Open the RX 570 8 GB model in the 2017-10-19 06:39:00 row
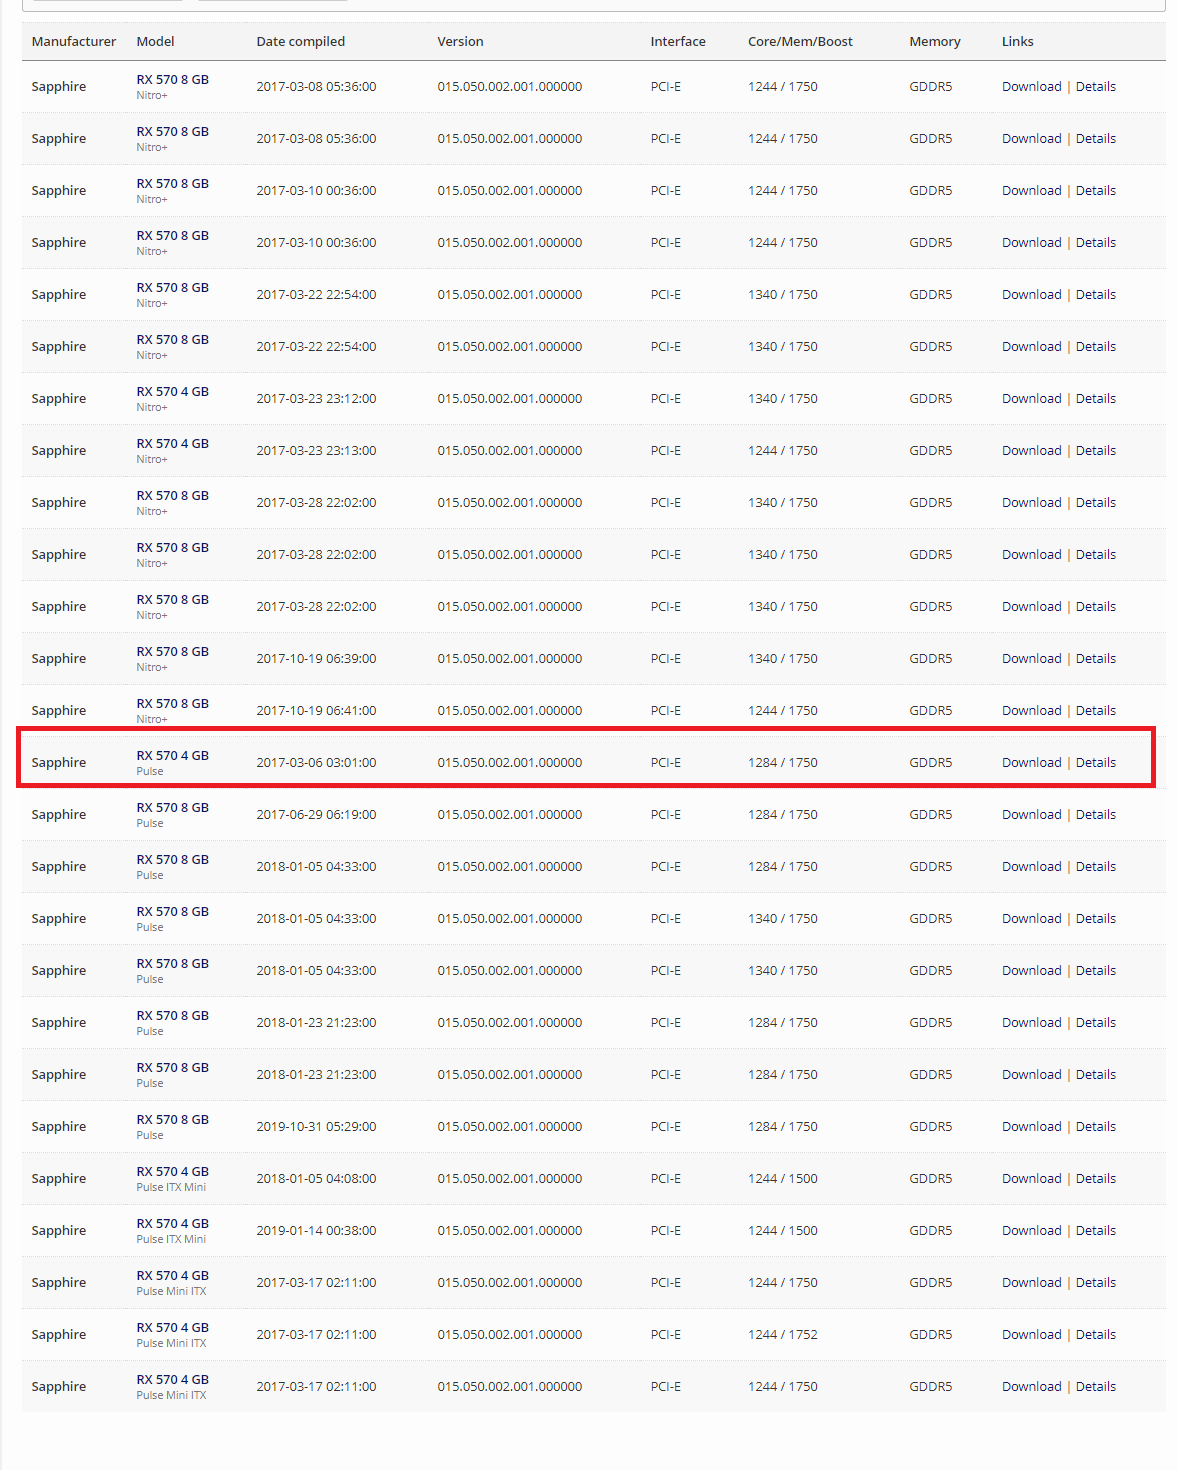Viewport: 1178px width, 1470px height. pyautogui.click(x=172, y=651)
